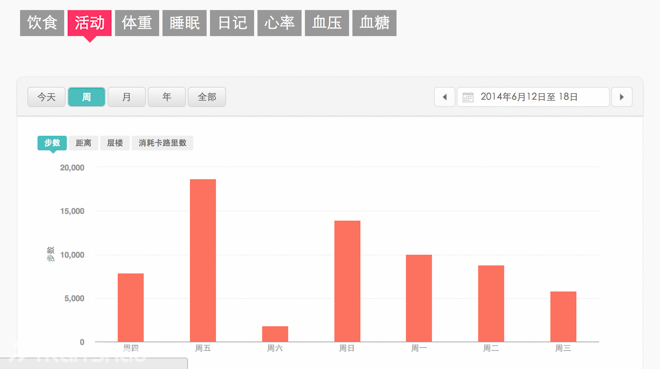Screen dimensions: 660x369
Task: Open the 饮食 diet tab
Action: pyautogui.click(x=42, y=23)
